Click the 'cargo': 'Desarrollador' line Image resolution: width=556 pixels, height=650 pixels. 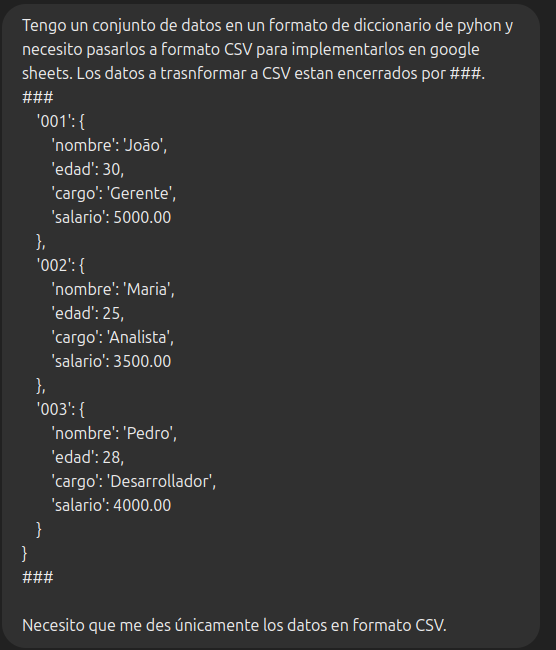point(134,481)
